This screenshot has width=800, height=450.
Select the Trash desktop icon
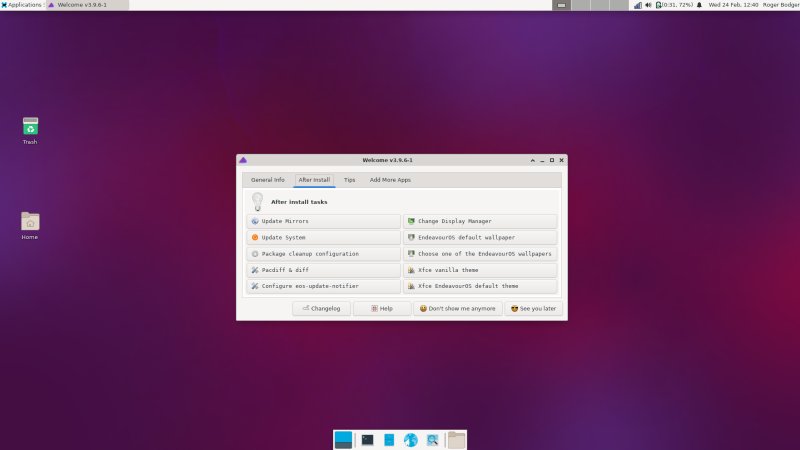click(30, 131)
